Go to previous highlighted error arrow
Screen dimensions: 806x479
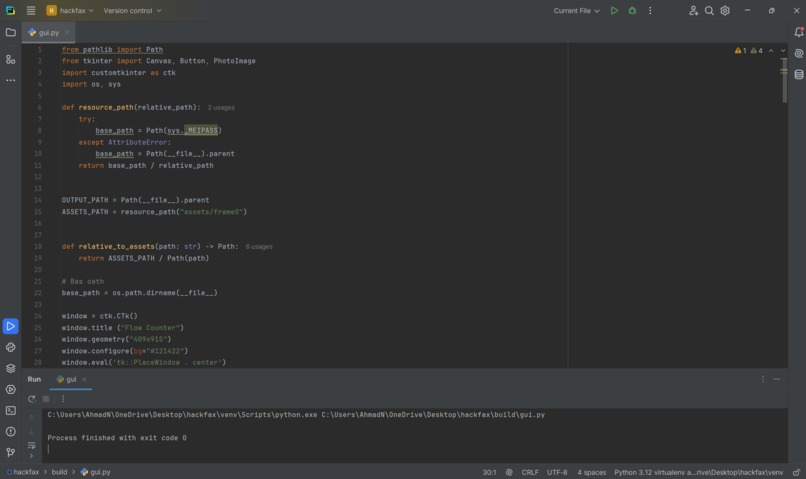click(x=771, y=50)
